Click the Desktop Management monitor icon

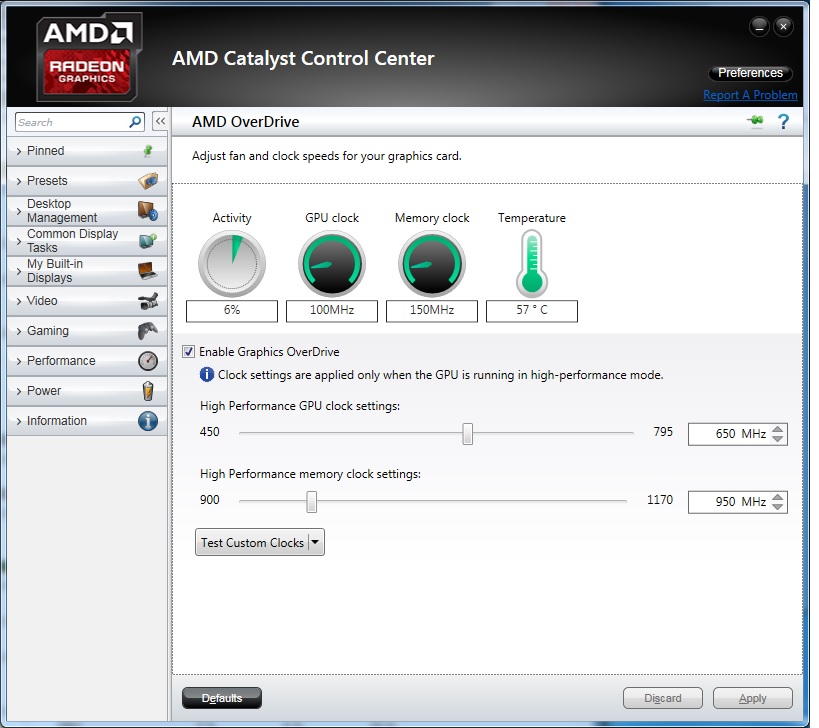tap(148, 211)
